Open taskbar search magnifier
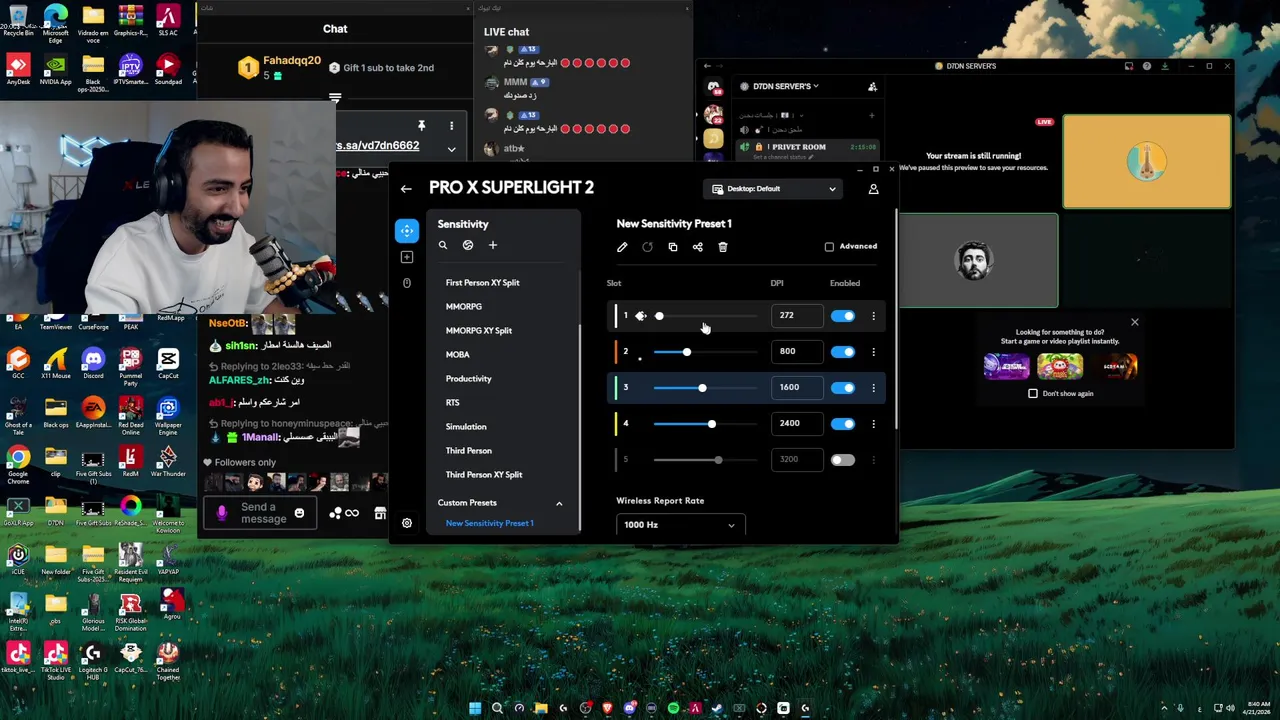This screenshot has height=720, width=1280. pos(497,708)
